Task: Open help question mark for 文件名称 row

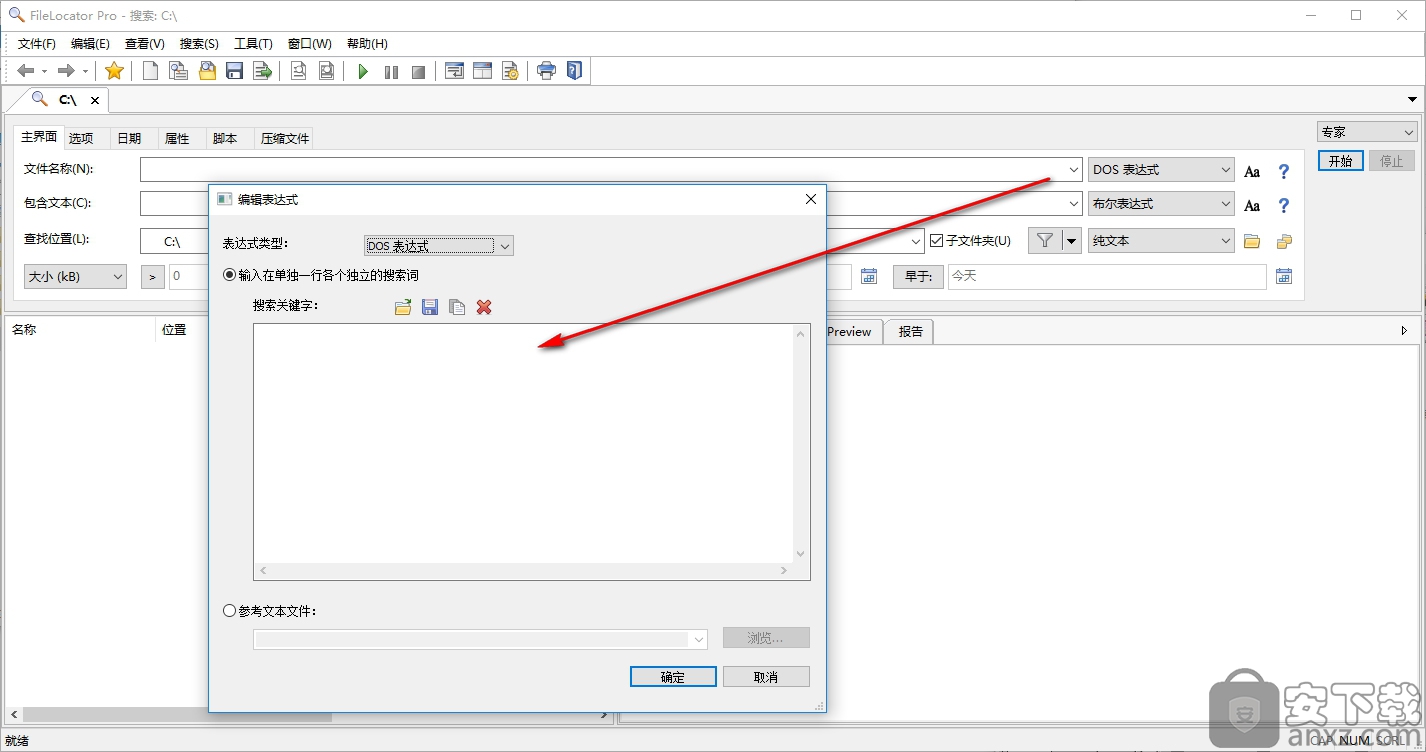Action: coord(1284,172)
